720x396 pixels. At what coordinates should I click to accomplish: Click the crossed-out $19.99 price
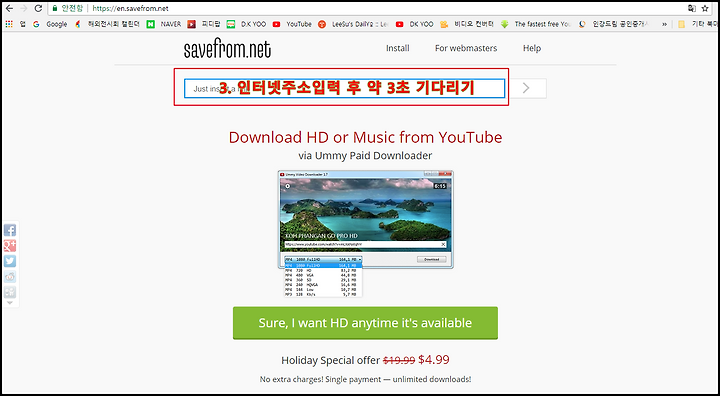tap(399, 360)
